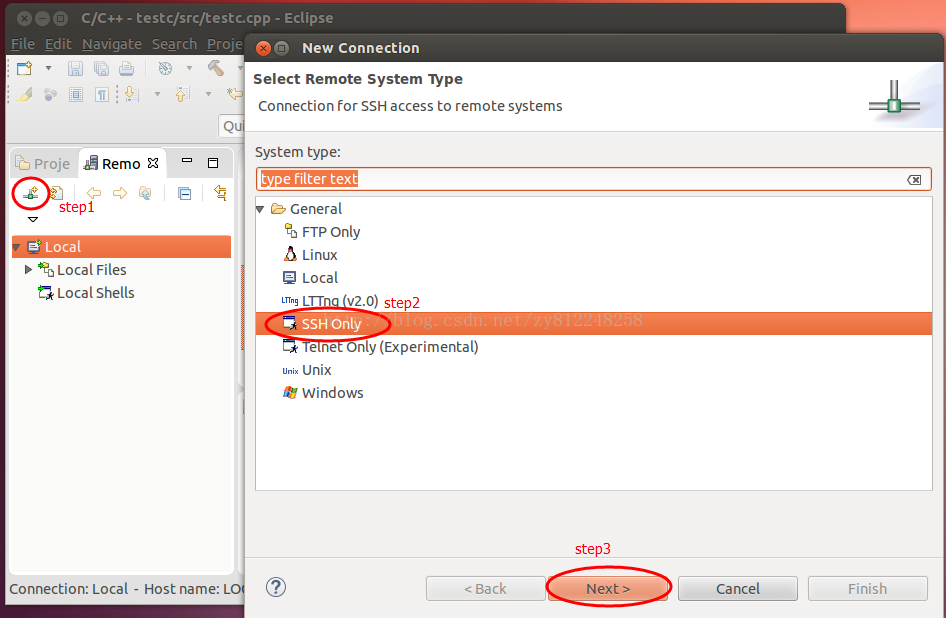This screenshot has height=618, width=946.
Task: Click the Collapse All icon in Remote Systems
Action: [x=185, y=194]
